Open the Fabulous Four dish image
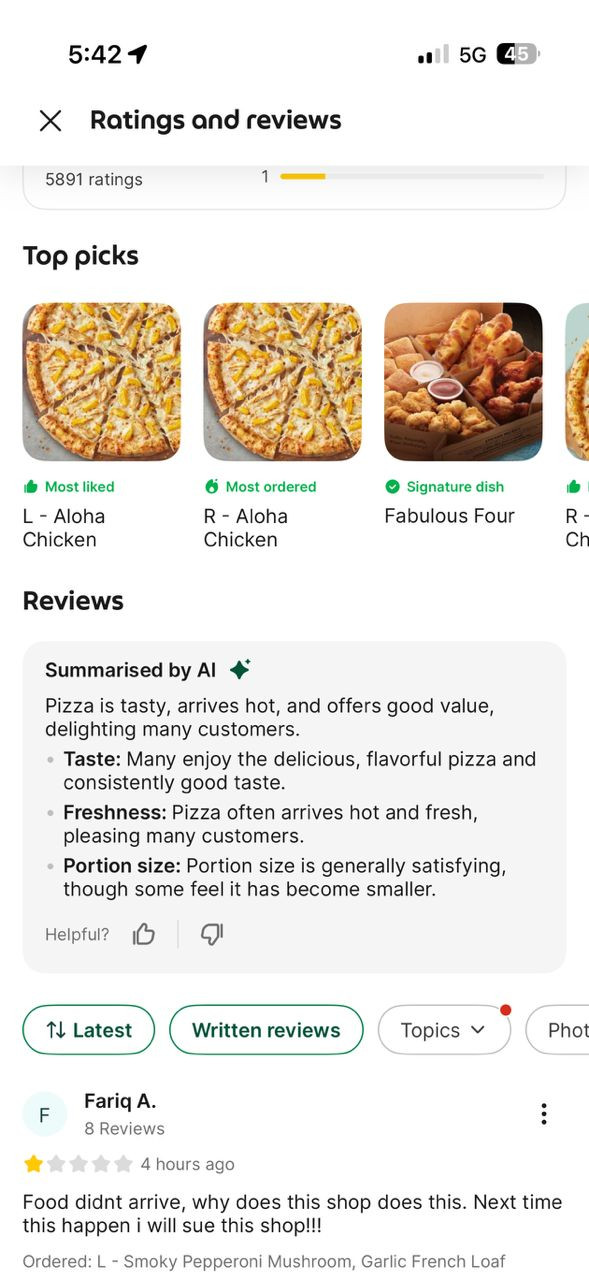 [x=463, y=382]
